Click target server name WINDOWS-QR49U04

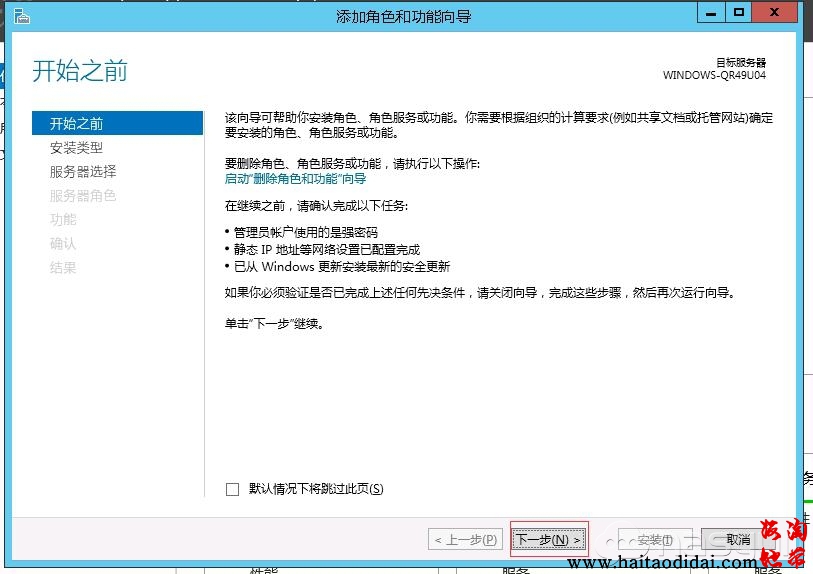pos(714,75)
